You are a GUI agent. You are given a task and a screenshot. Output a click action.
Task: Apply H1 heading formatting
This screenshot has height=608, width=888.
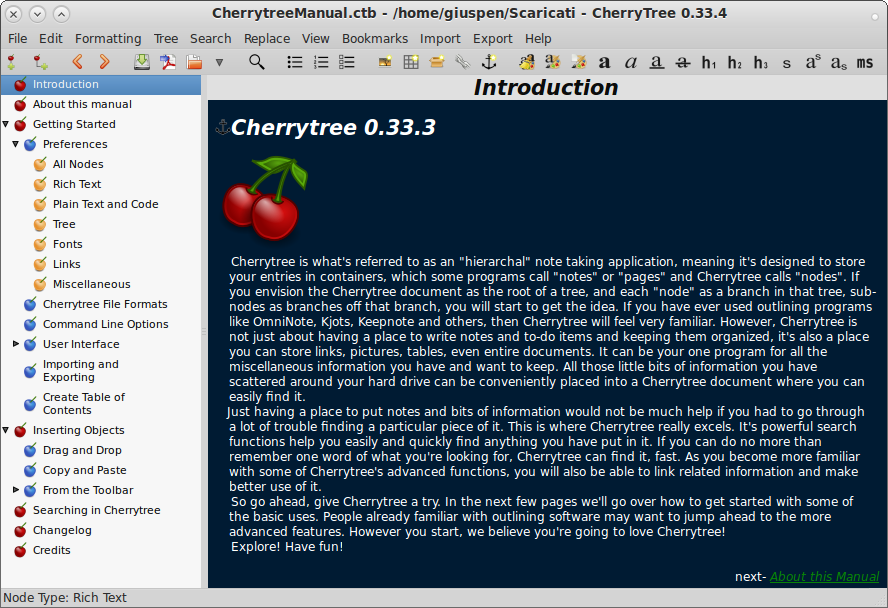pyautogui.click(x=708, y=61)
